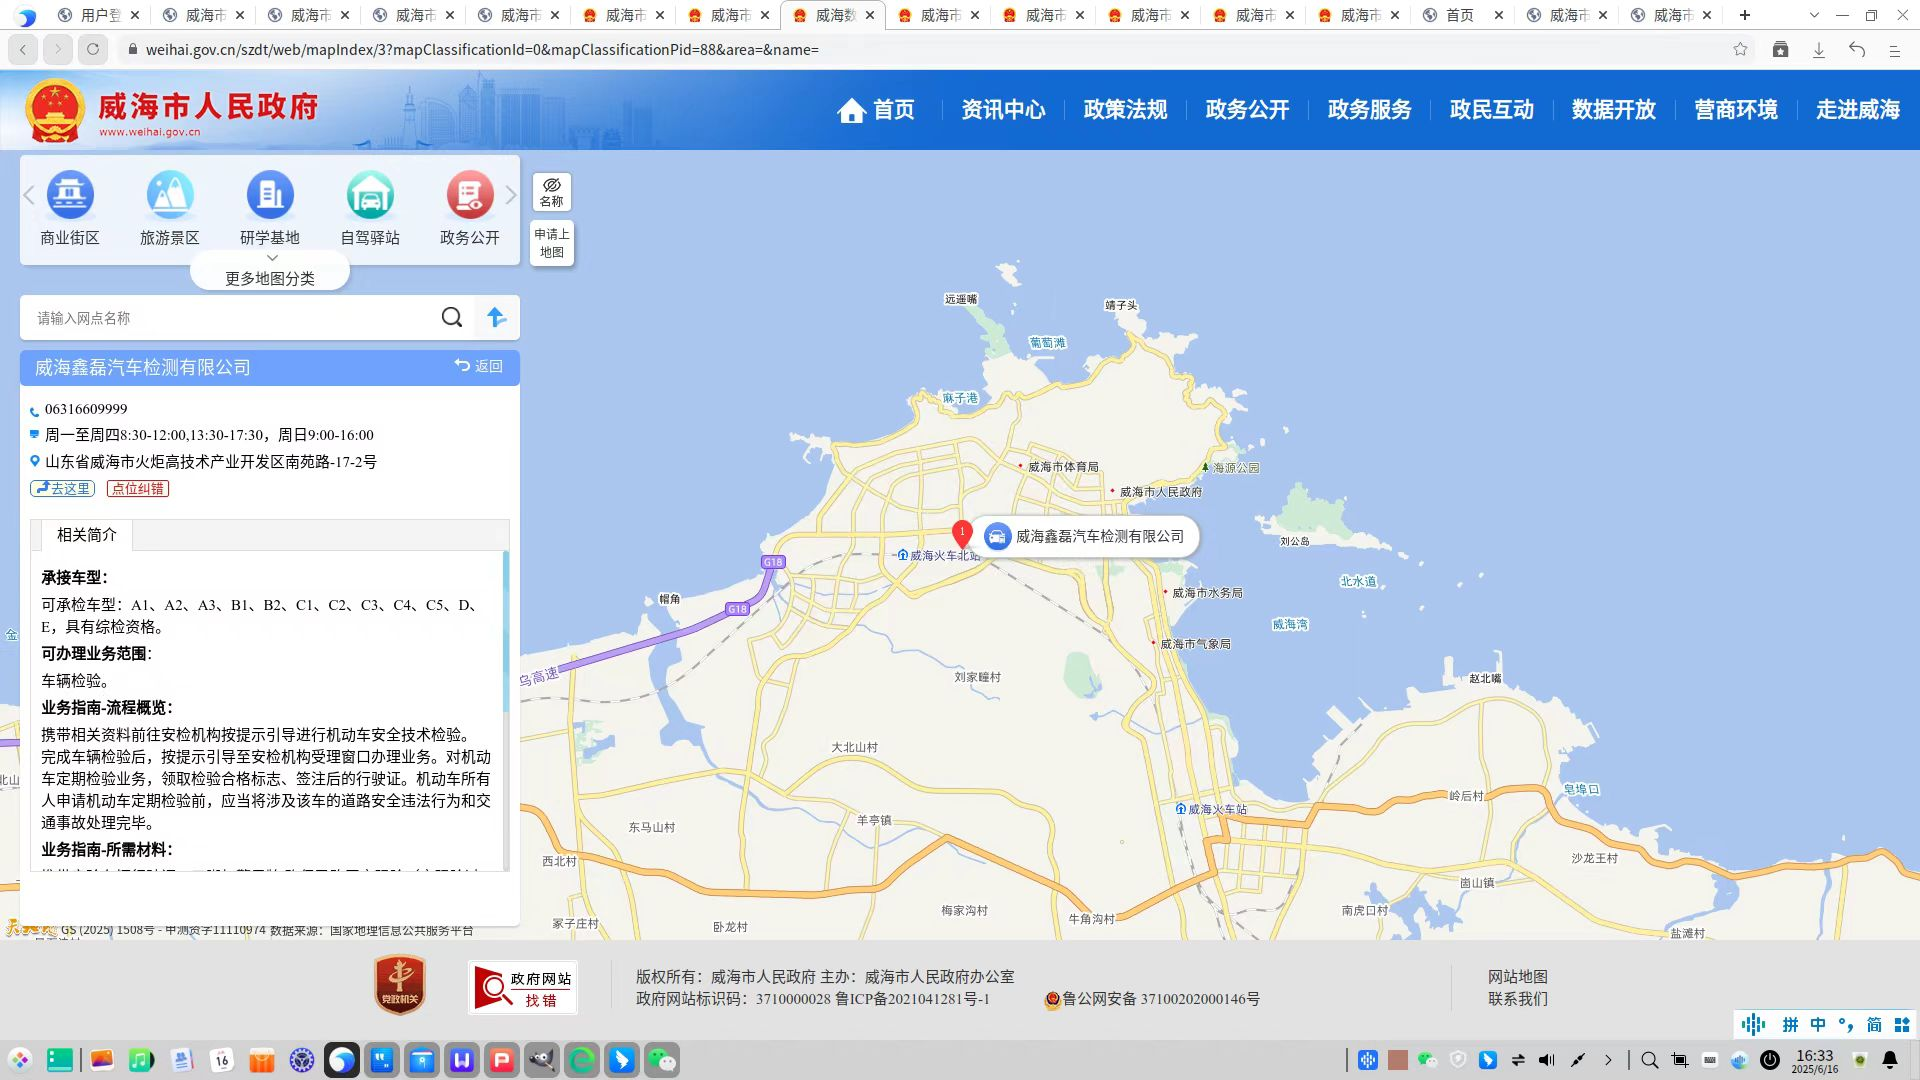Click the 去这里 directions button
Viewport: 1920px width, 1080px height.
(x=63, y=489)
